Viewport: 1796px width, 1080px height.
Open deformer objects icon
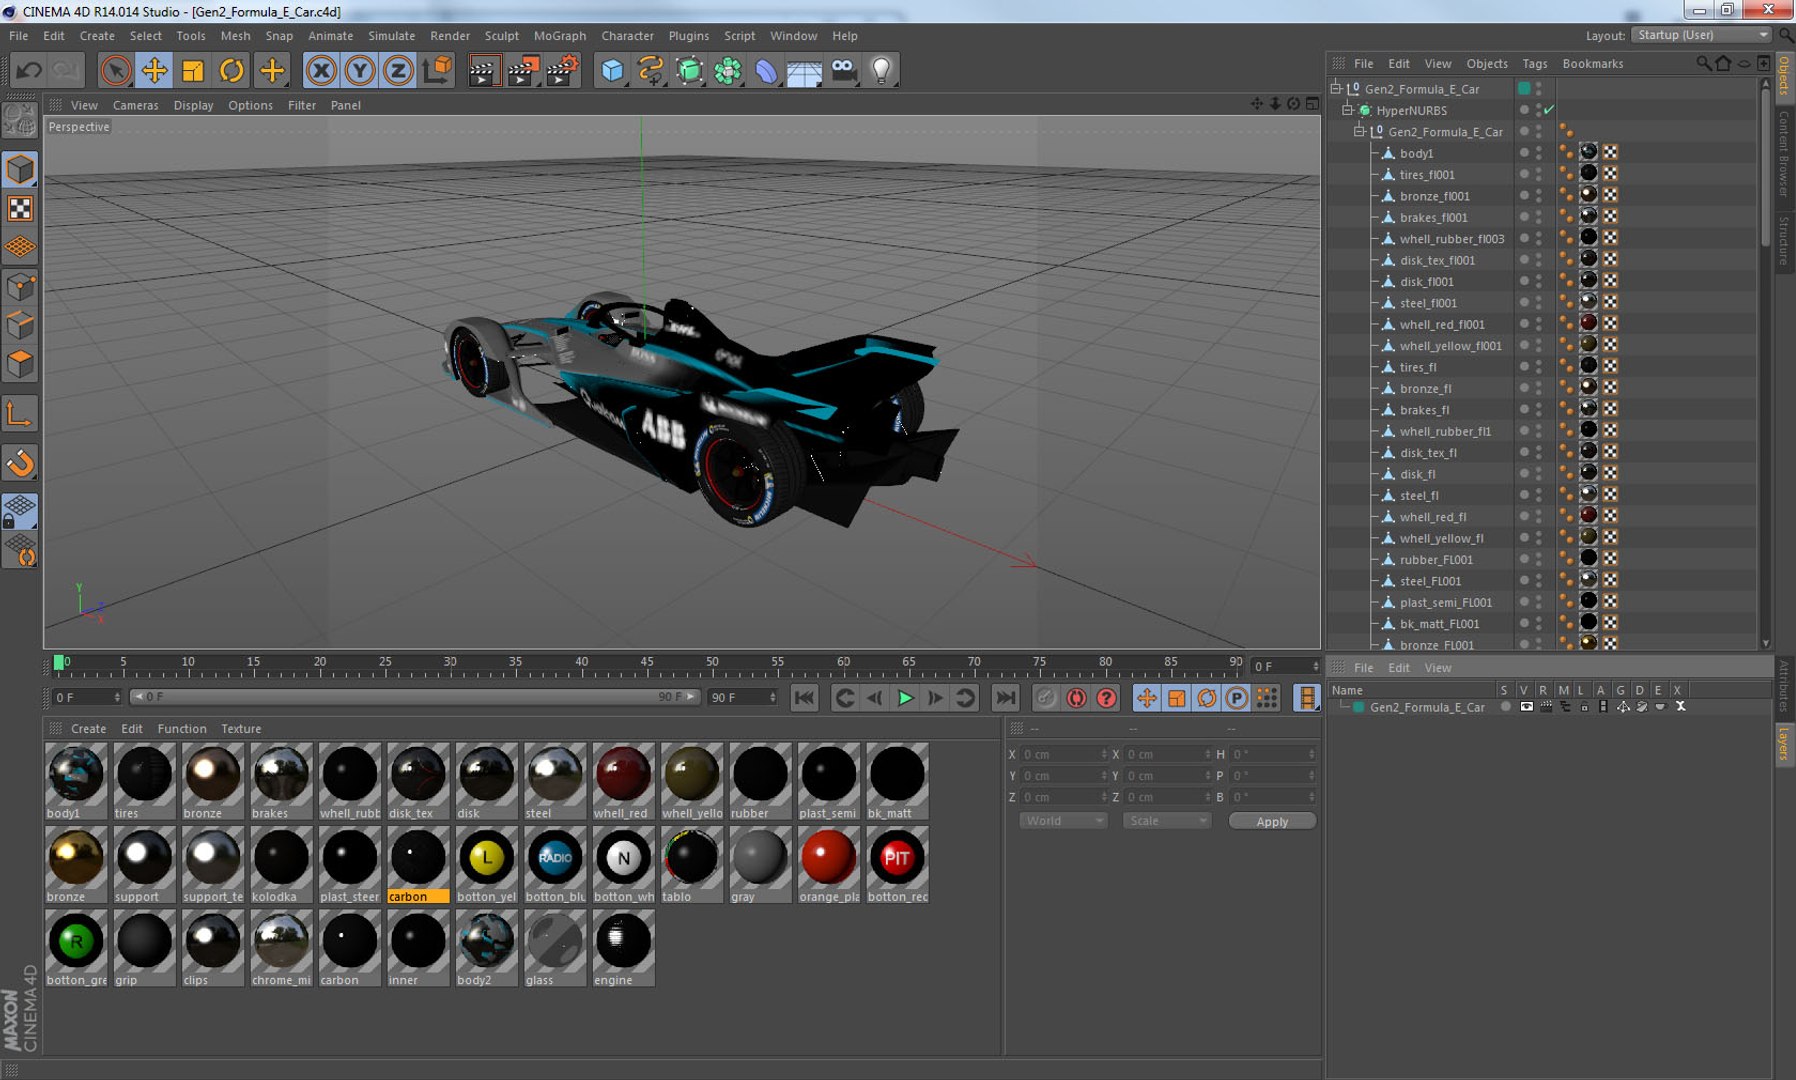766,70
